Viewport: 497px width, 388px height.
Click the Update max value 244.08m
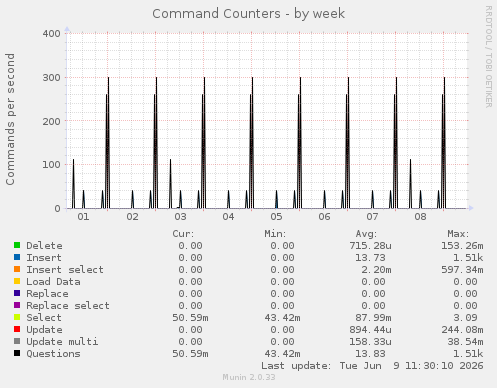[462, 330]
